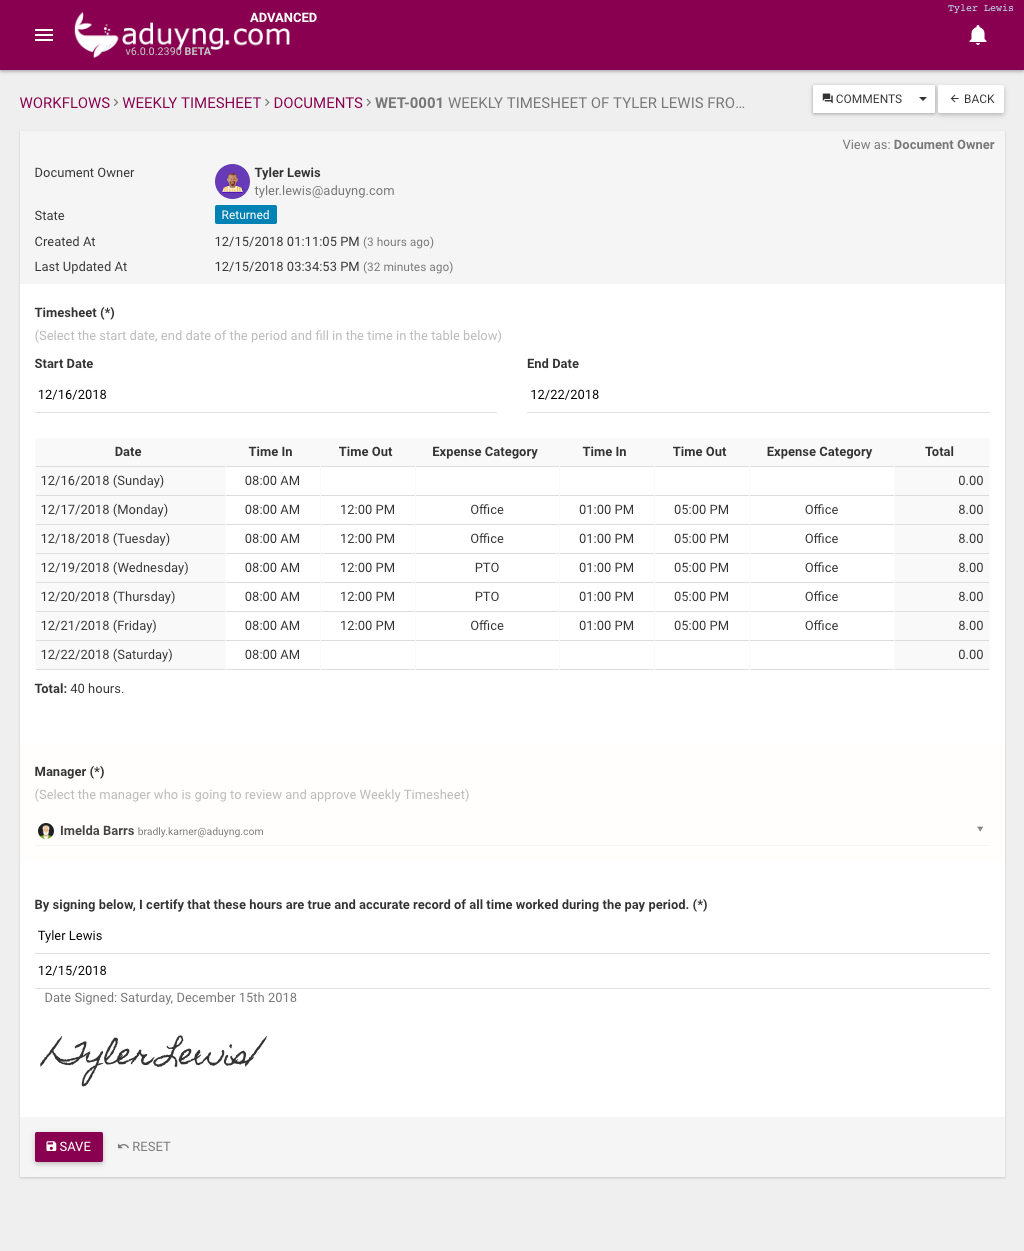1024x1251 pixels.
Task: Navigate to the WORKFLOWS breadcrumb
Action: 64,102
